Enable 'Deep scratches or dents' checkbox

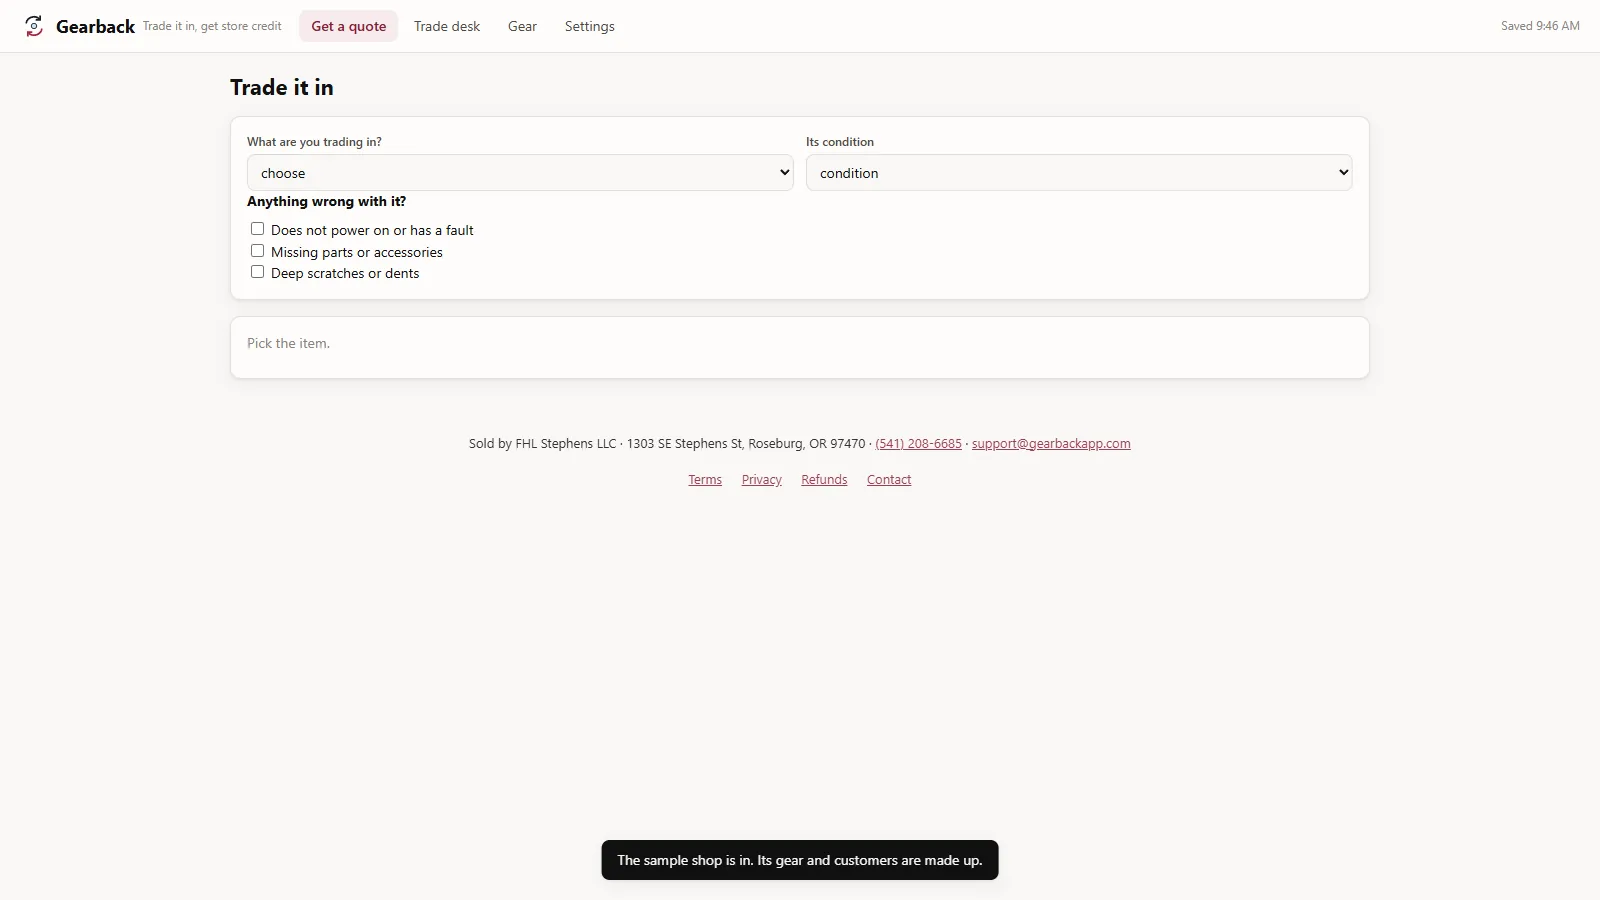pos(257,272)
